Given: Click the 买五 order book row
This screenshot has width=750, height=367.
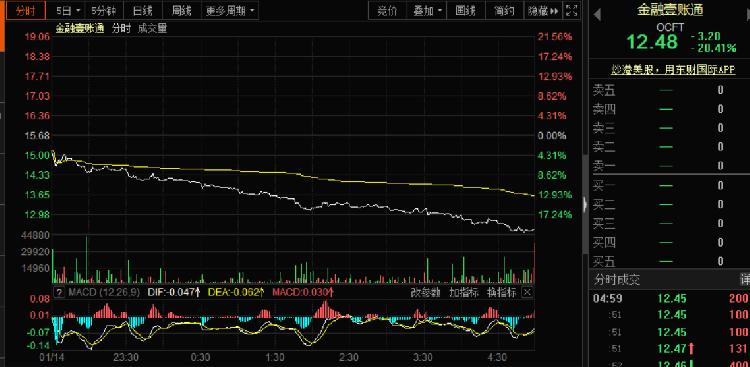Looking at the screenshot, I should (x=670, y=261).
